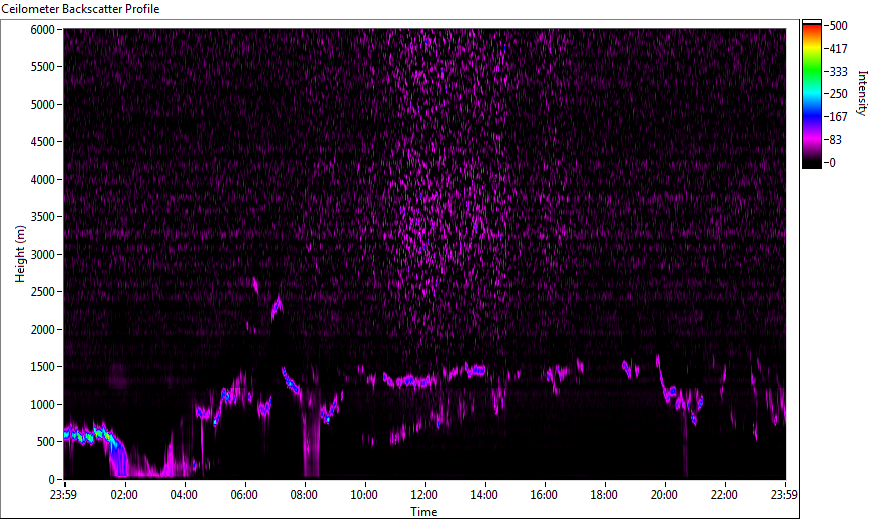Click the 417 value on intensity scale

(838, 48)
